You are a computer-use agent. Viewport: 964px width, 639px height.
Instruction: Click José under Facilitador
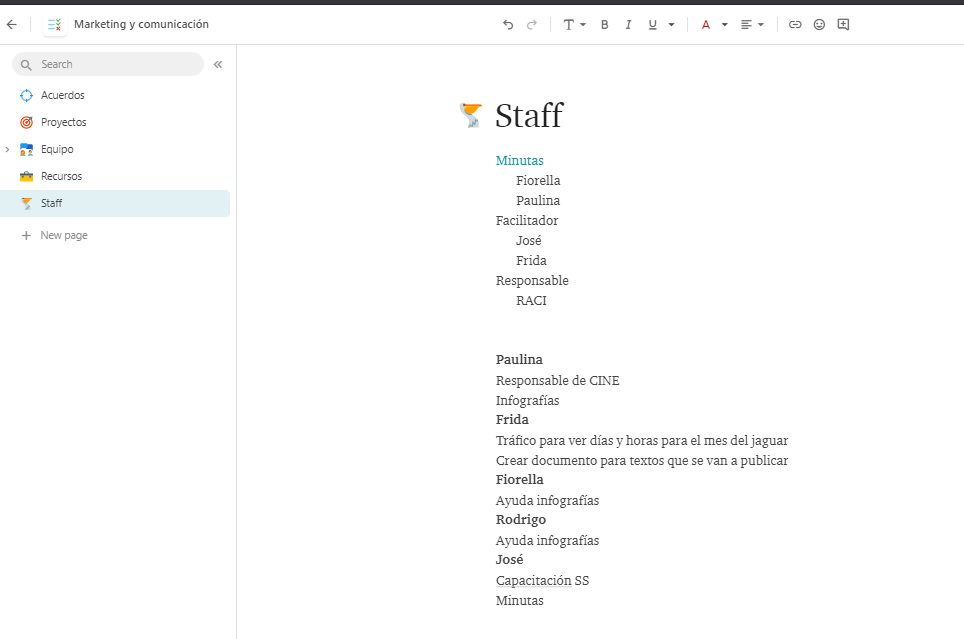coord(529,240)
